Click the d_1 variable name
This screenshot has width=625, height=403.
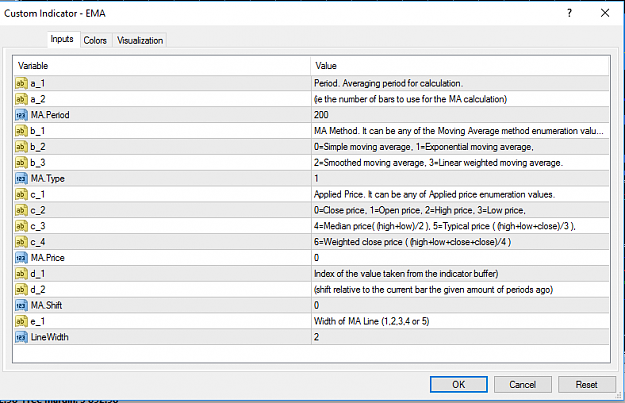pyautogui.click(x=38, y=274)
